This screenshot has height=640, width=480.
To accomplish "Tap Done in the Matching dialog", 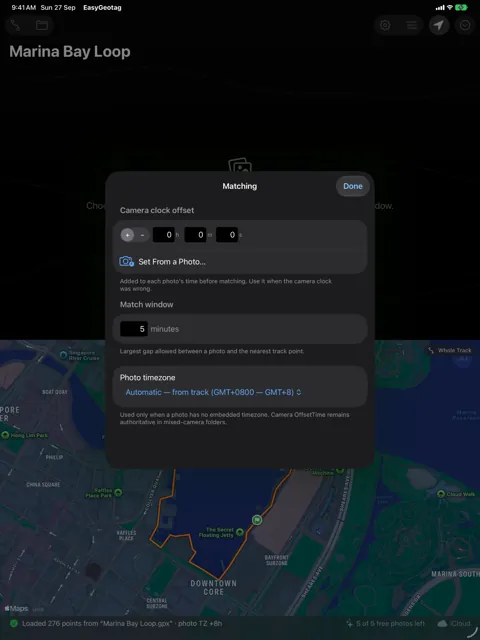I will point(353,186).
